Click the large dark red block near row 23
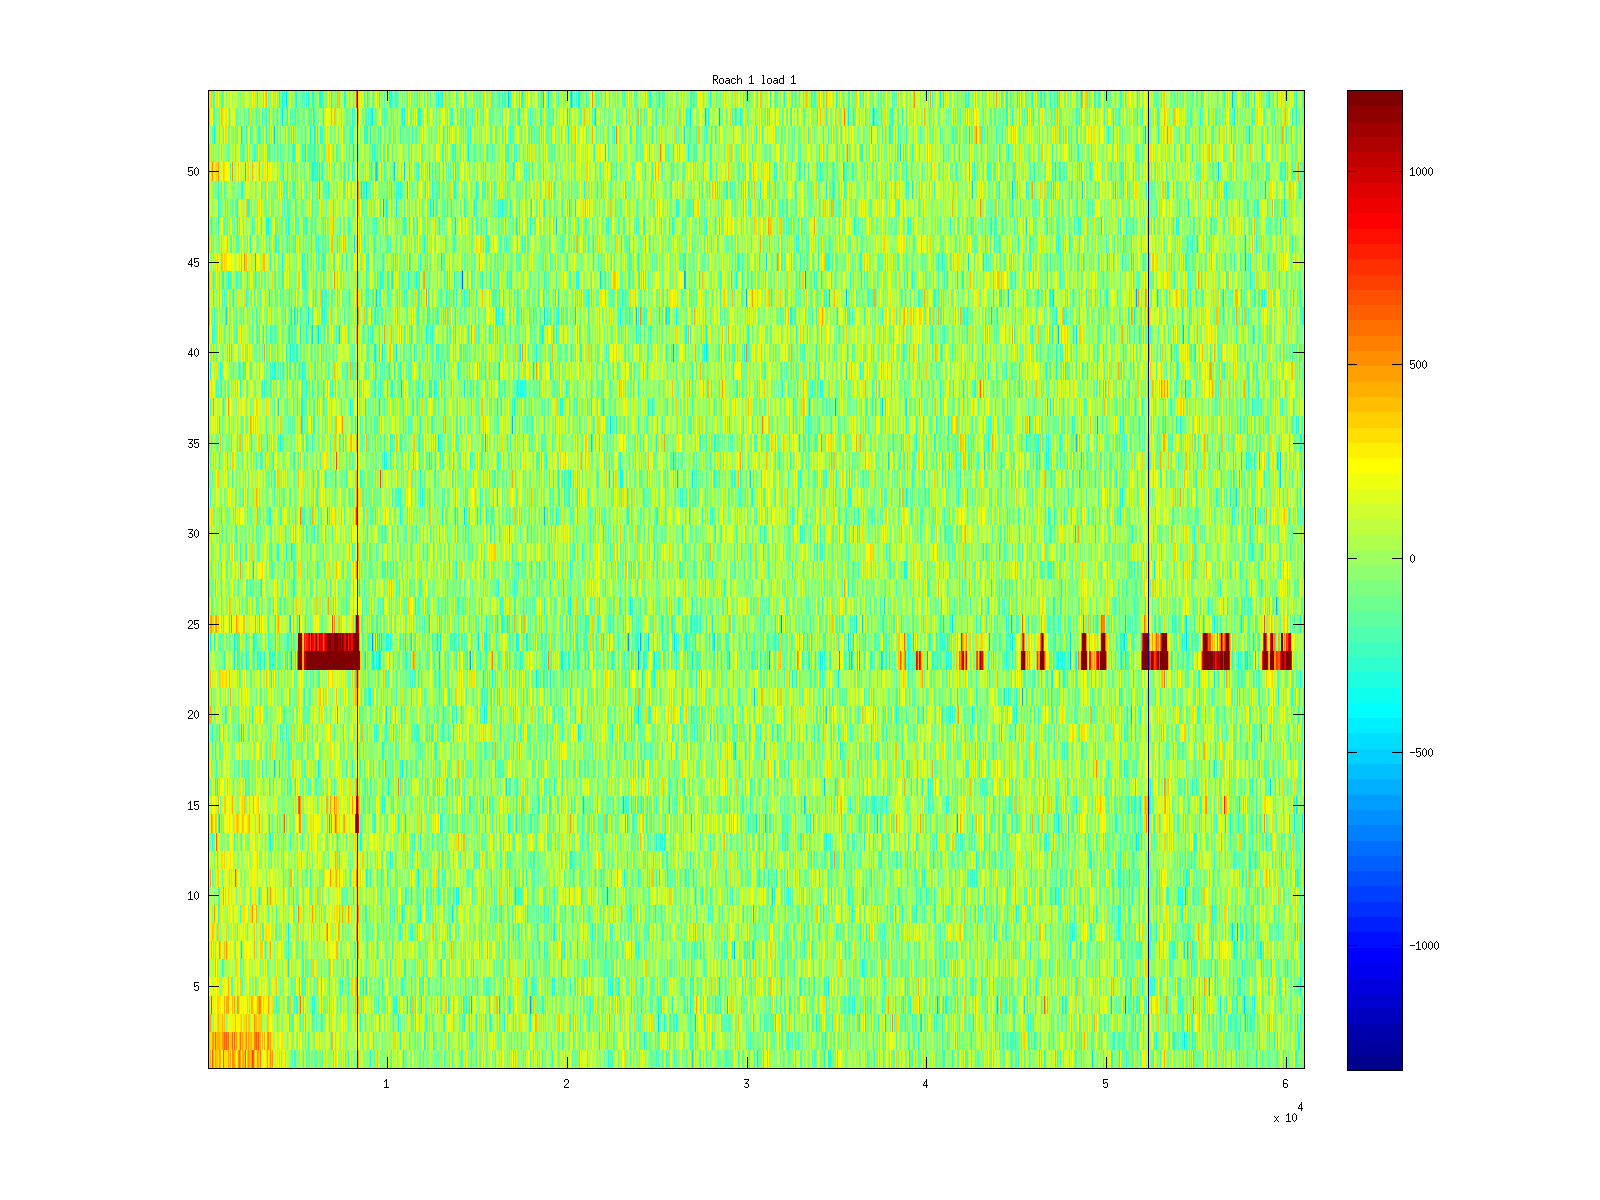Image resolution: width=1600 pixels, height=1200 pixels. pyautogui.click(x=330, y=660)
